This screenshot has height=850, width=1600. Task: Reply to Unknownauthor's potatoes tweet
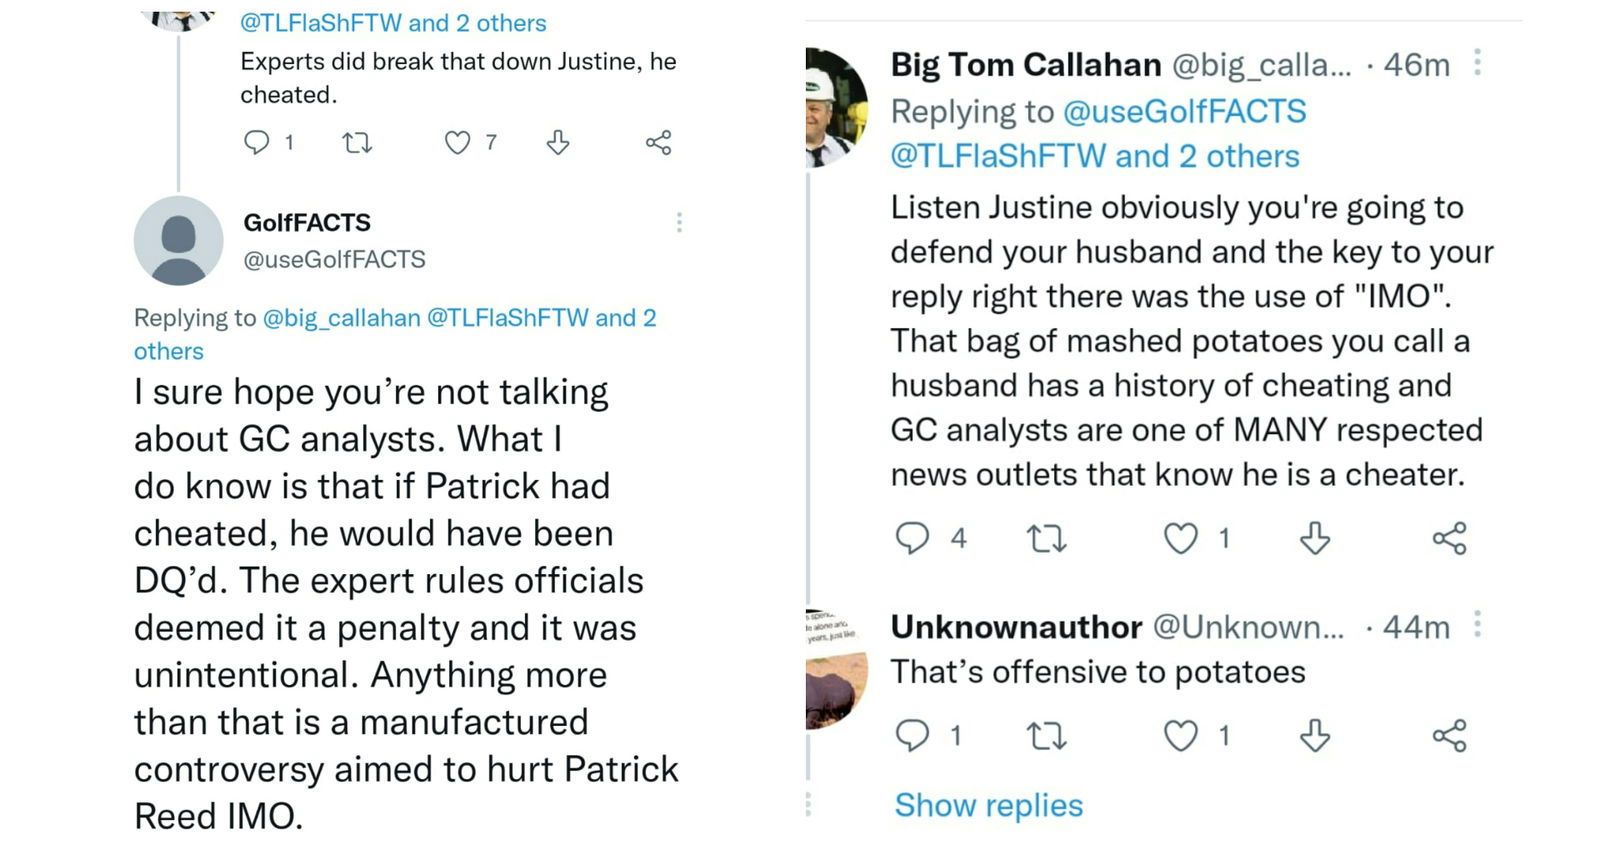[x=912, y=736]
